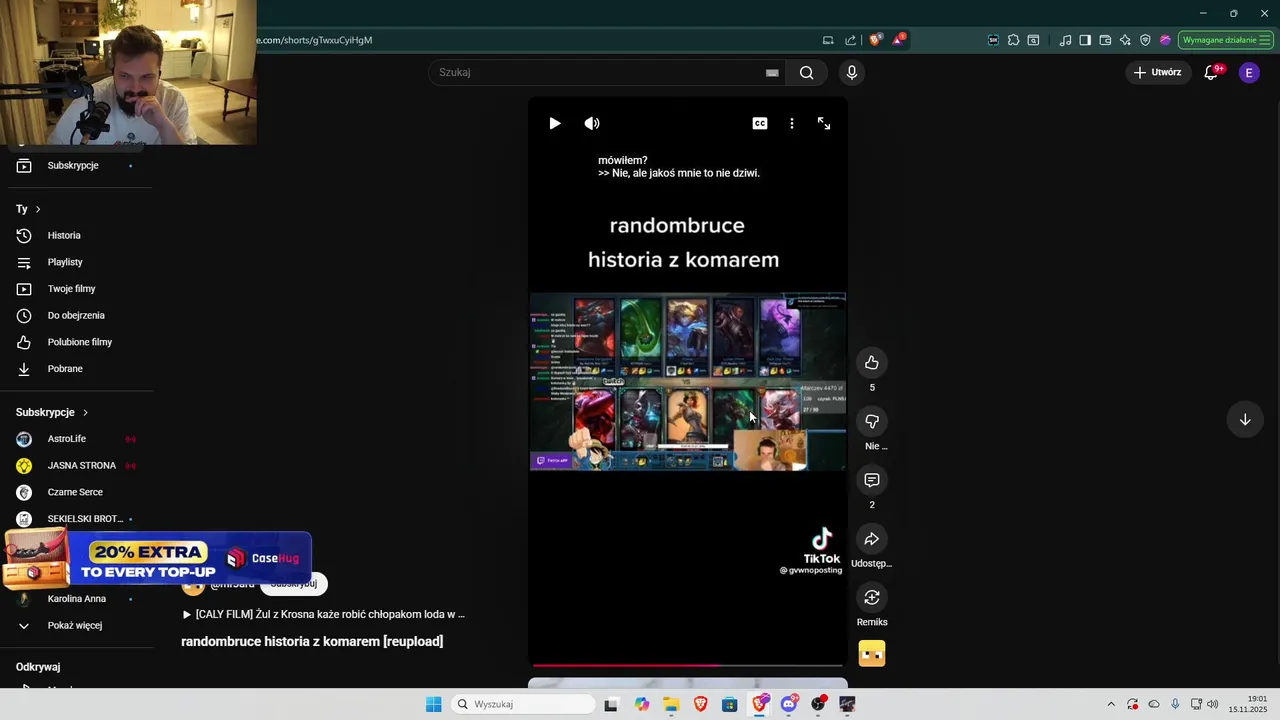Click the share page icon in address bar

point(850,40)
